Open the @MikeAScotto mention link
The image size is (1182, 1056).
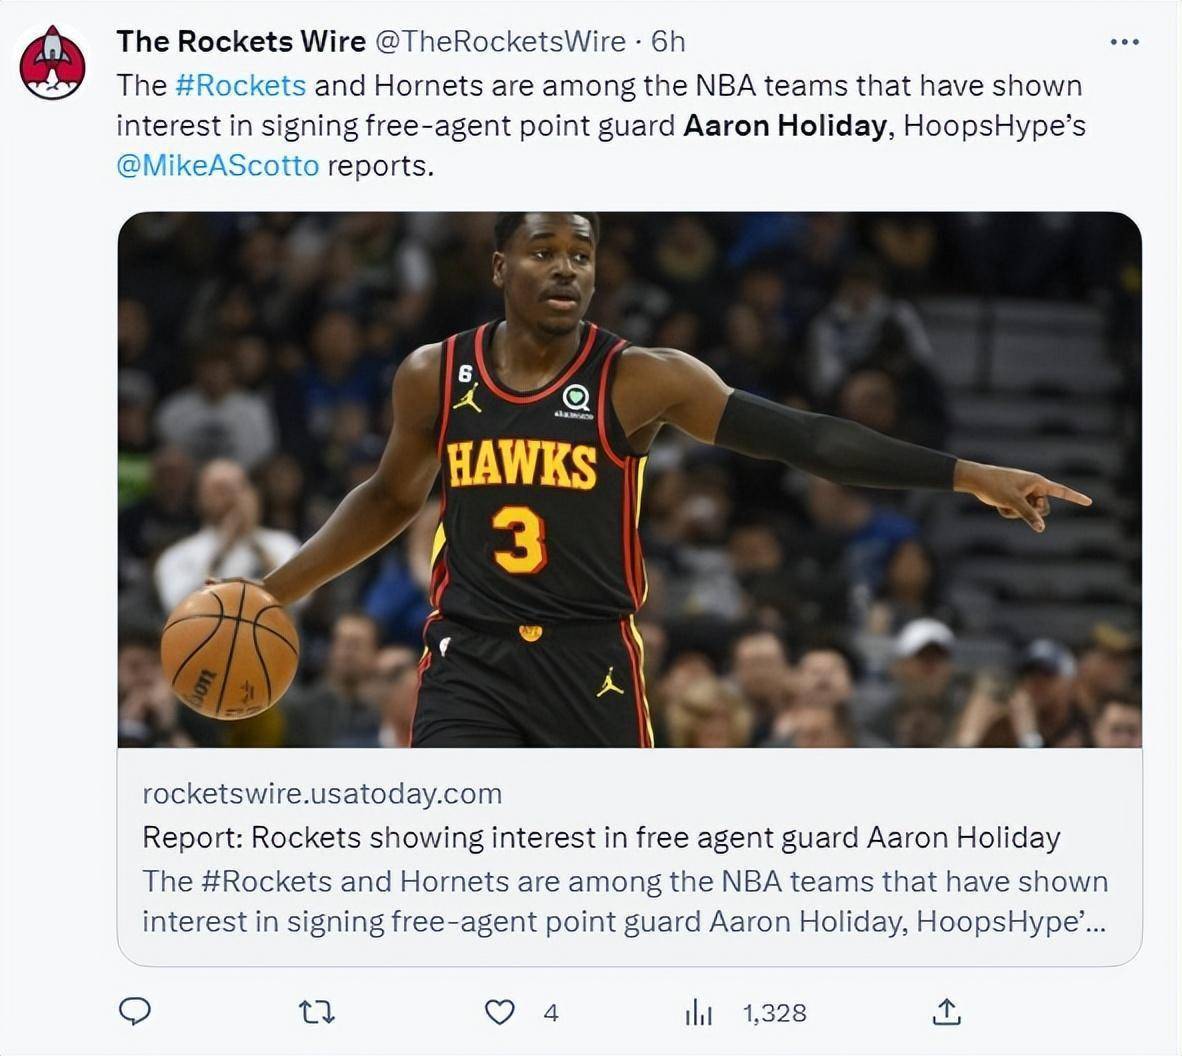[218, 166]
